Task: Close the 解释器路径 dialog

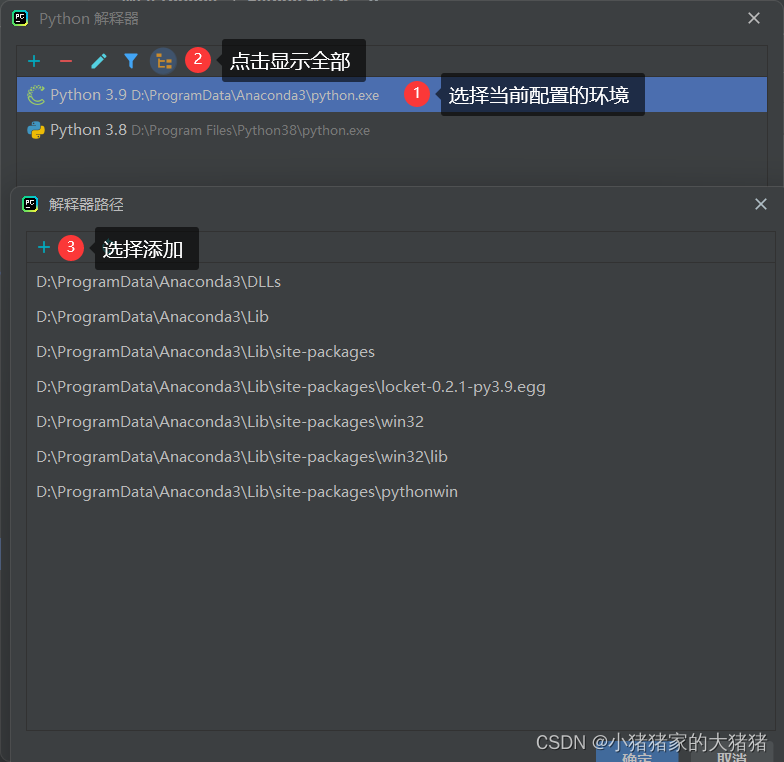Action: [760, 204]
